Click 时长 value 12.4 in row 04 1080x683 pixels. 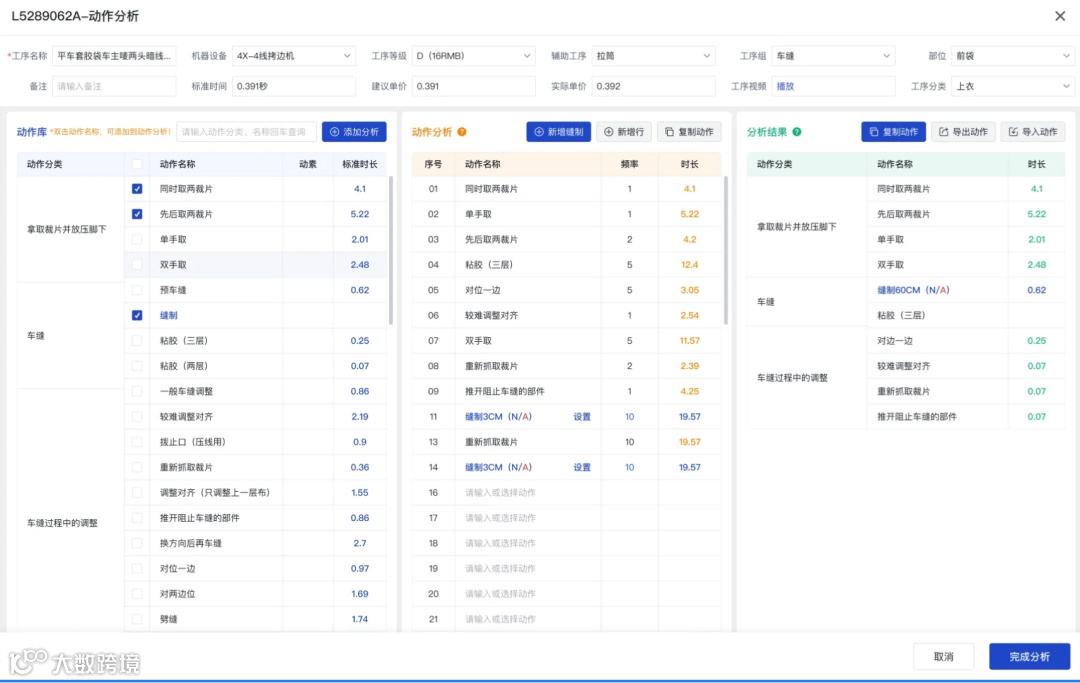[x=689, y=265]
